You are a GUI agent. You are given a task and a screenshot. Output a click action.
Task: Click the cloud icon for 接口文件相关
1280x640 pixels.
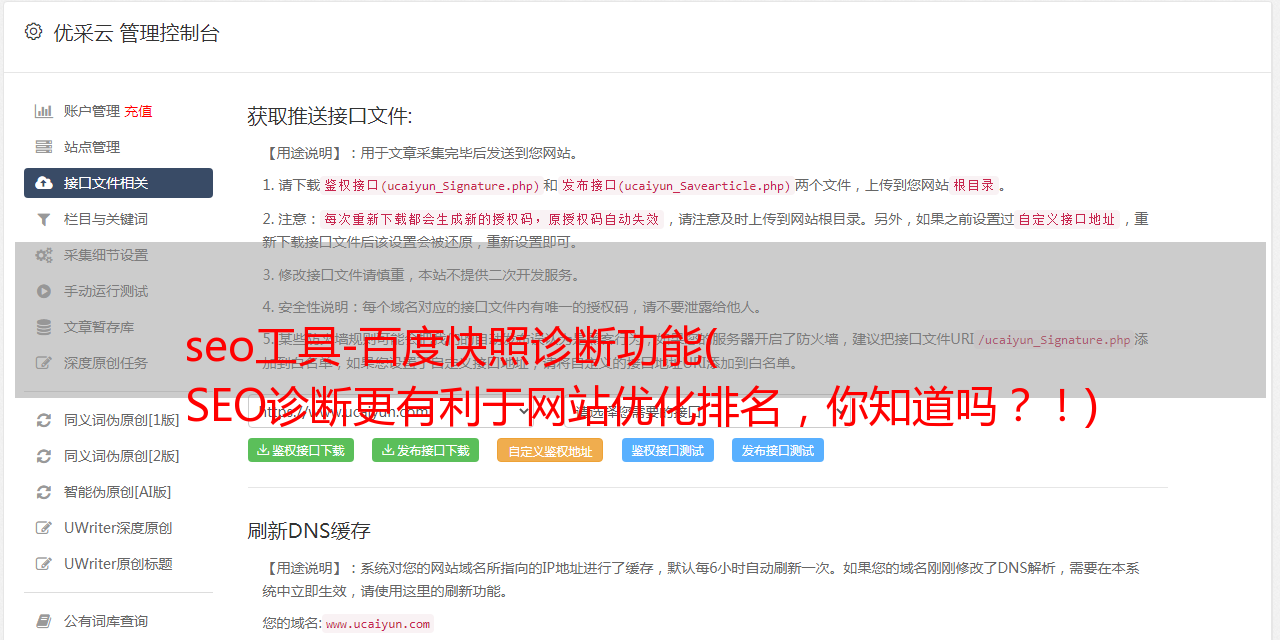(x=44, y=183)
